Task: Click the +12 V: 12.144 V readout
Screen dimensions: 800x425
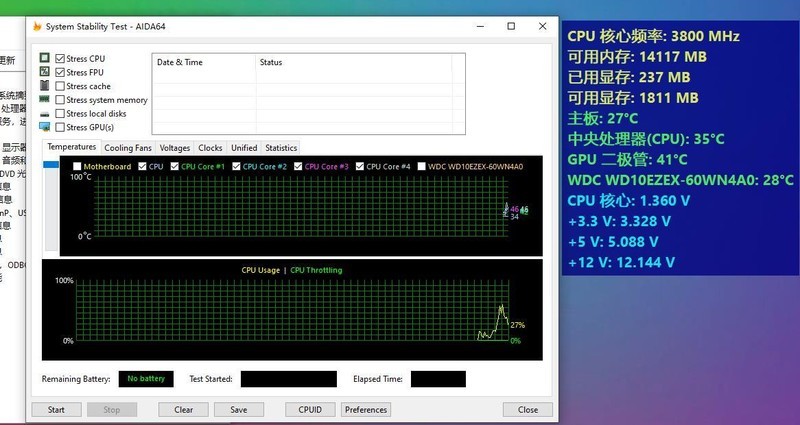Action: [x=621, y=263]
